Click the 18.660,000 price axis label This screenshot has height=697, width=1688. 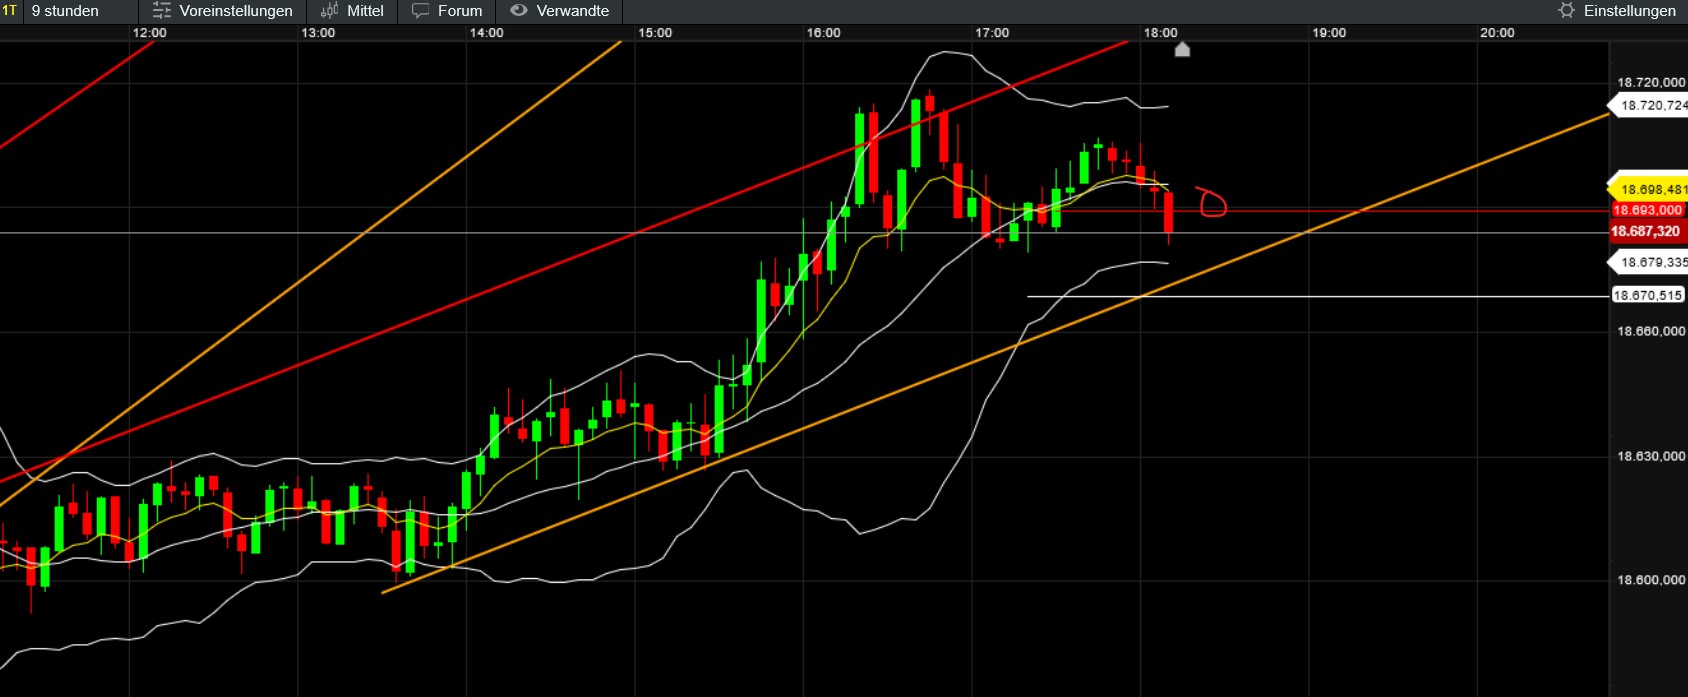pyautogui.click(x=1651, y=331)
